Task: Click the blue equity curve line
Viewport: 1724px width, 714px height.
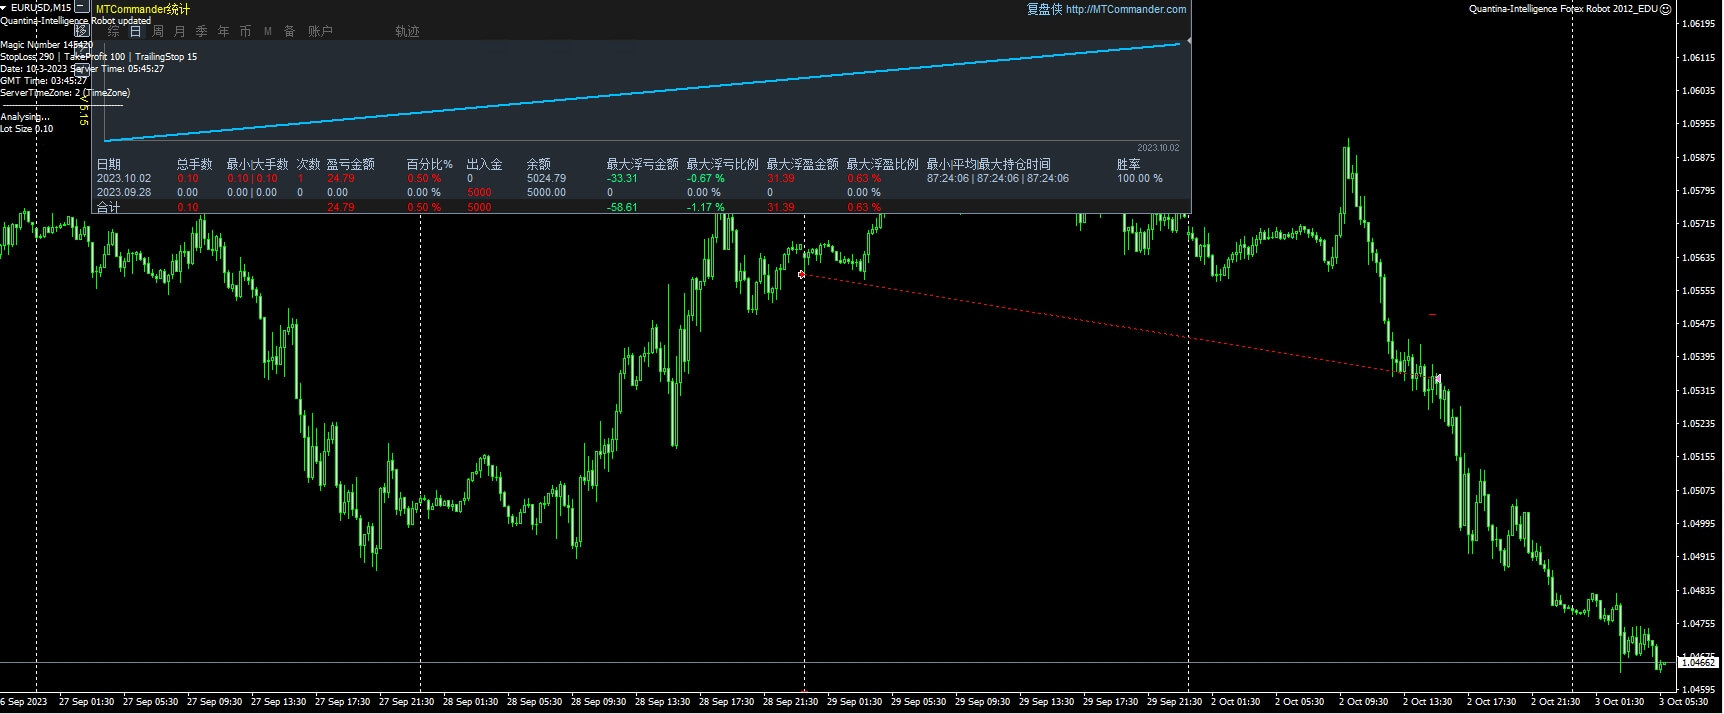Action: [x=642, y=92]
